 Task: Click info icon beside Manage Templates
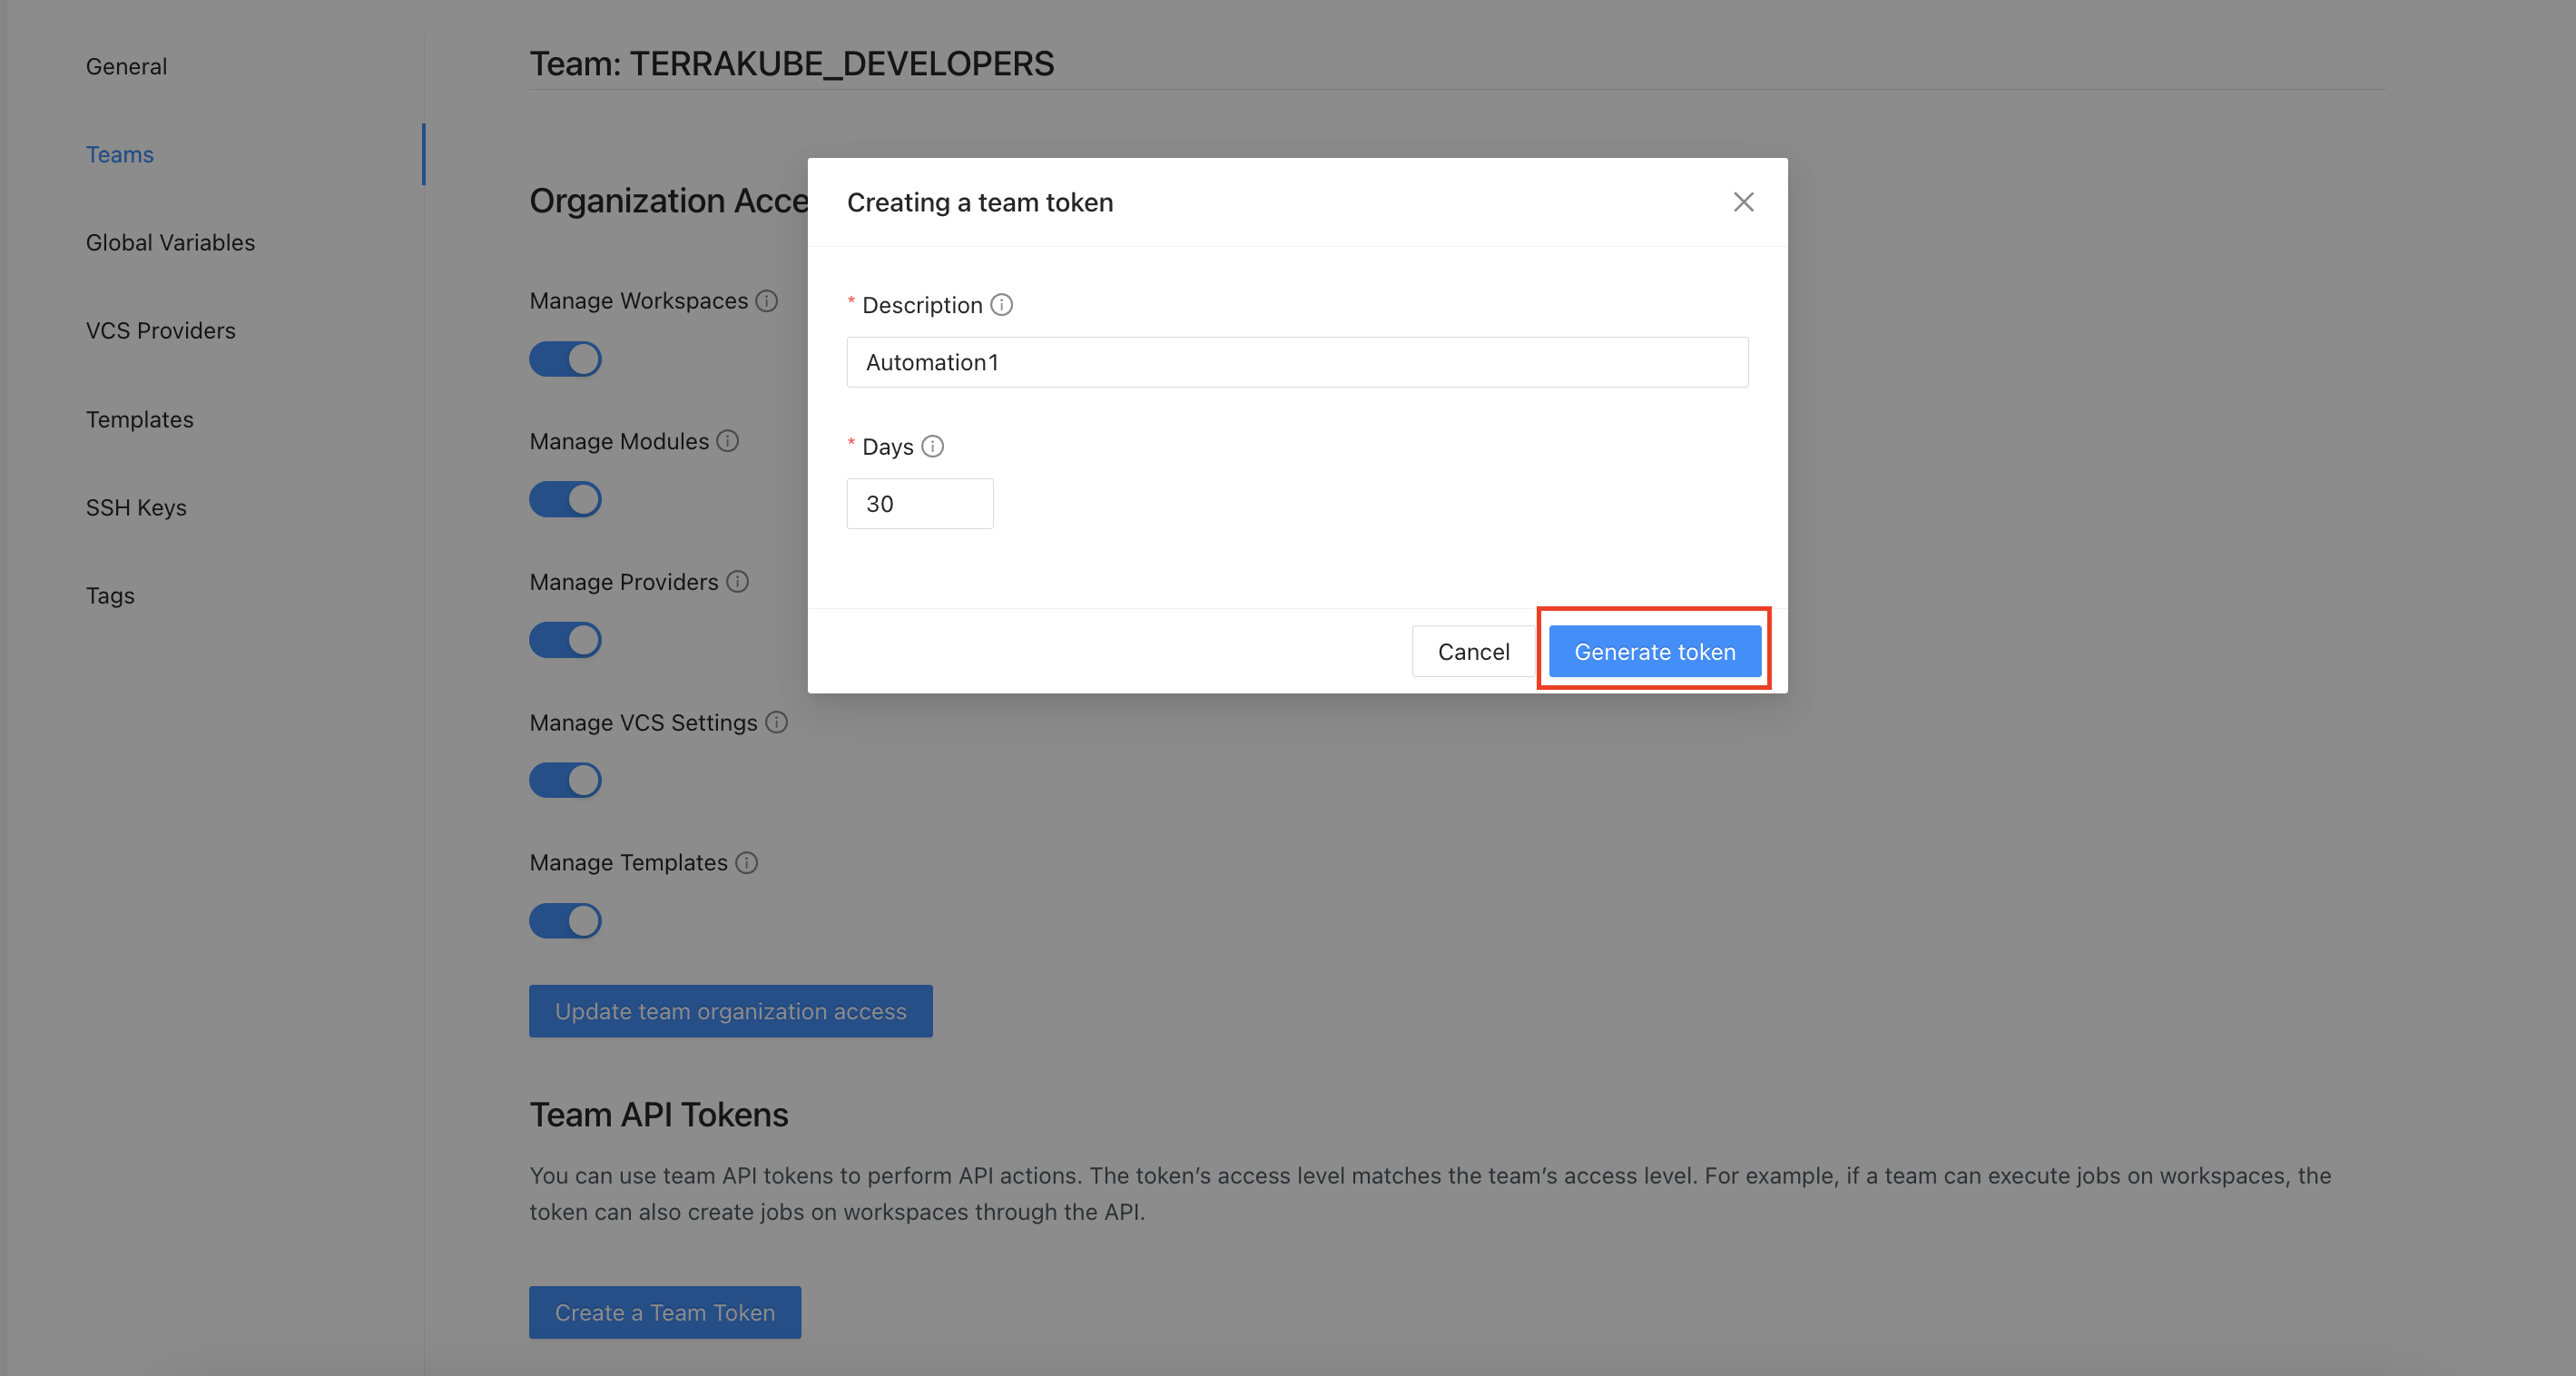click(x=746, y=862)
